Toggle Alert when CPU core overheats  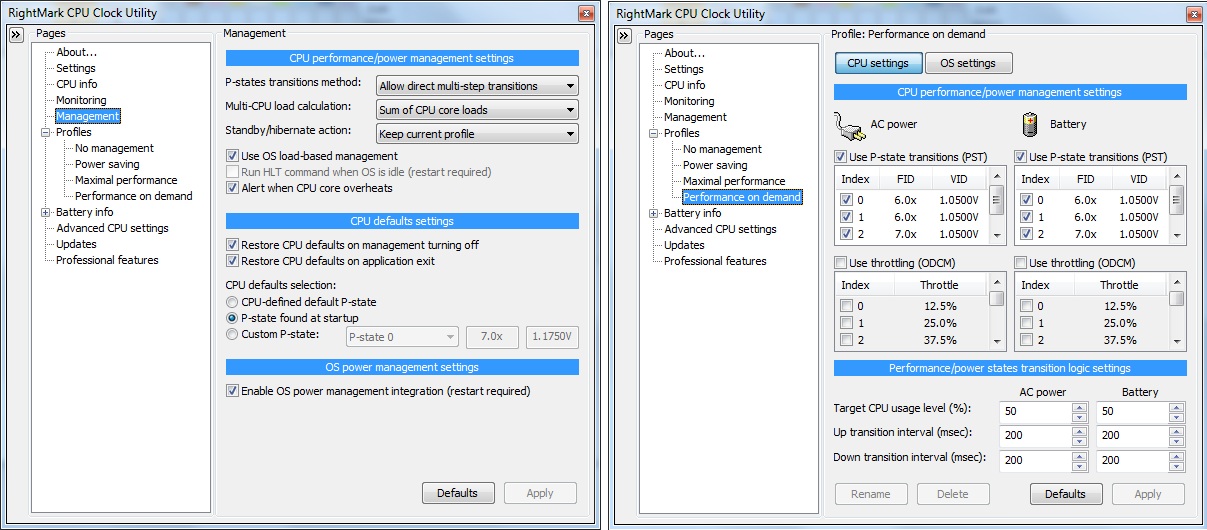(x=233, y=188)
